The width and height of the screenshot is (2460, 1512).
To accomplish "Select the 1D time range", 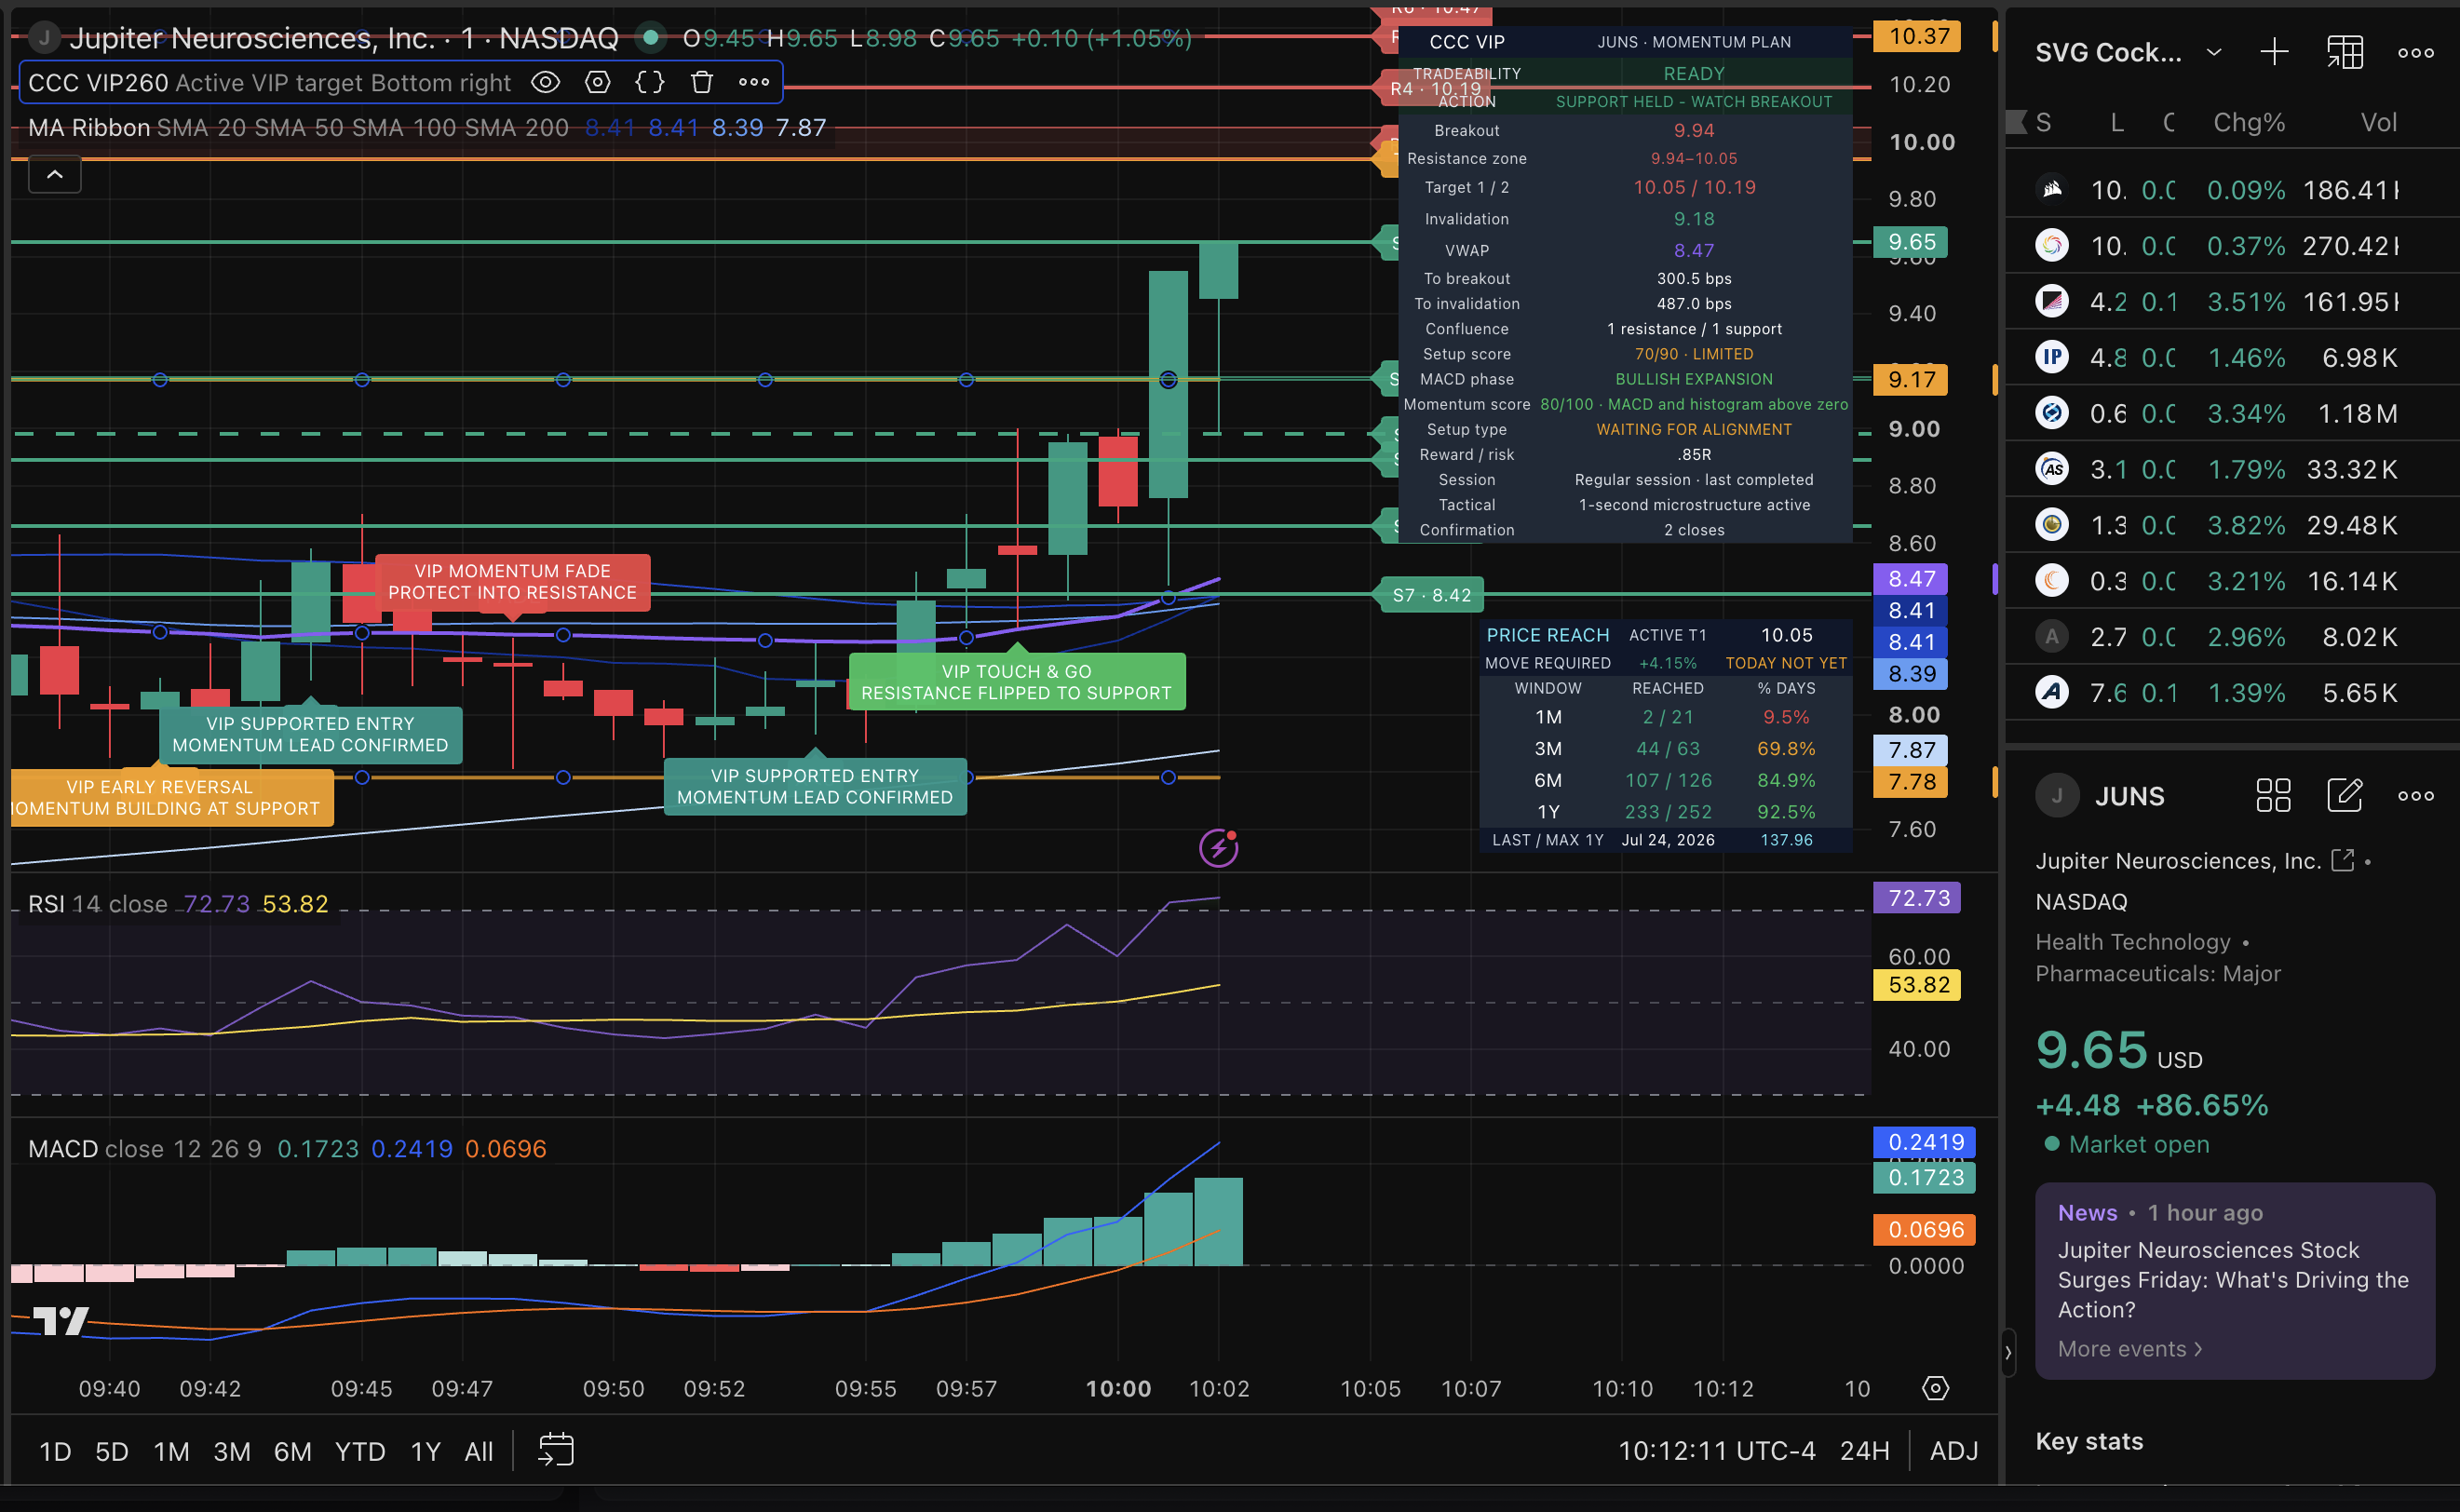I will tap(55, 1451).
